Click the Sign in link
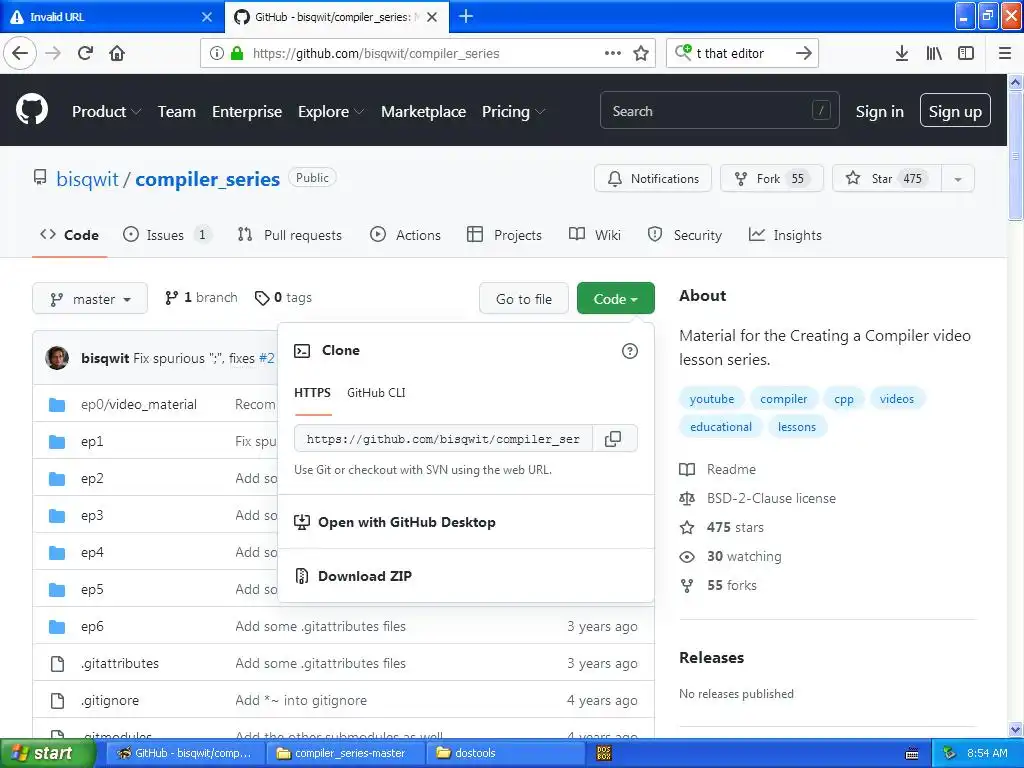Viewport: 1024px width, 768px height. tap(880, 112)
